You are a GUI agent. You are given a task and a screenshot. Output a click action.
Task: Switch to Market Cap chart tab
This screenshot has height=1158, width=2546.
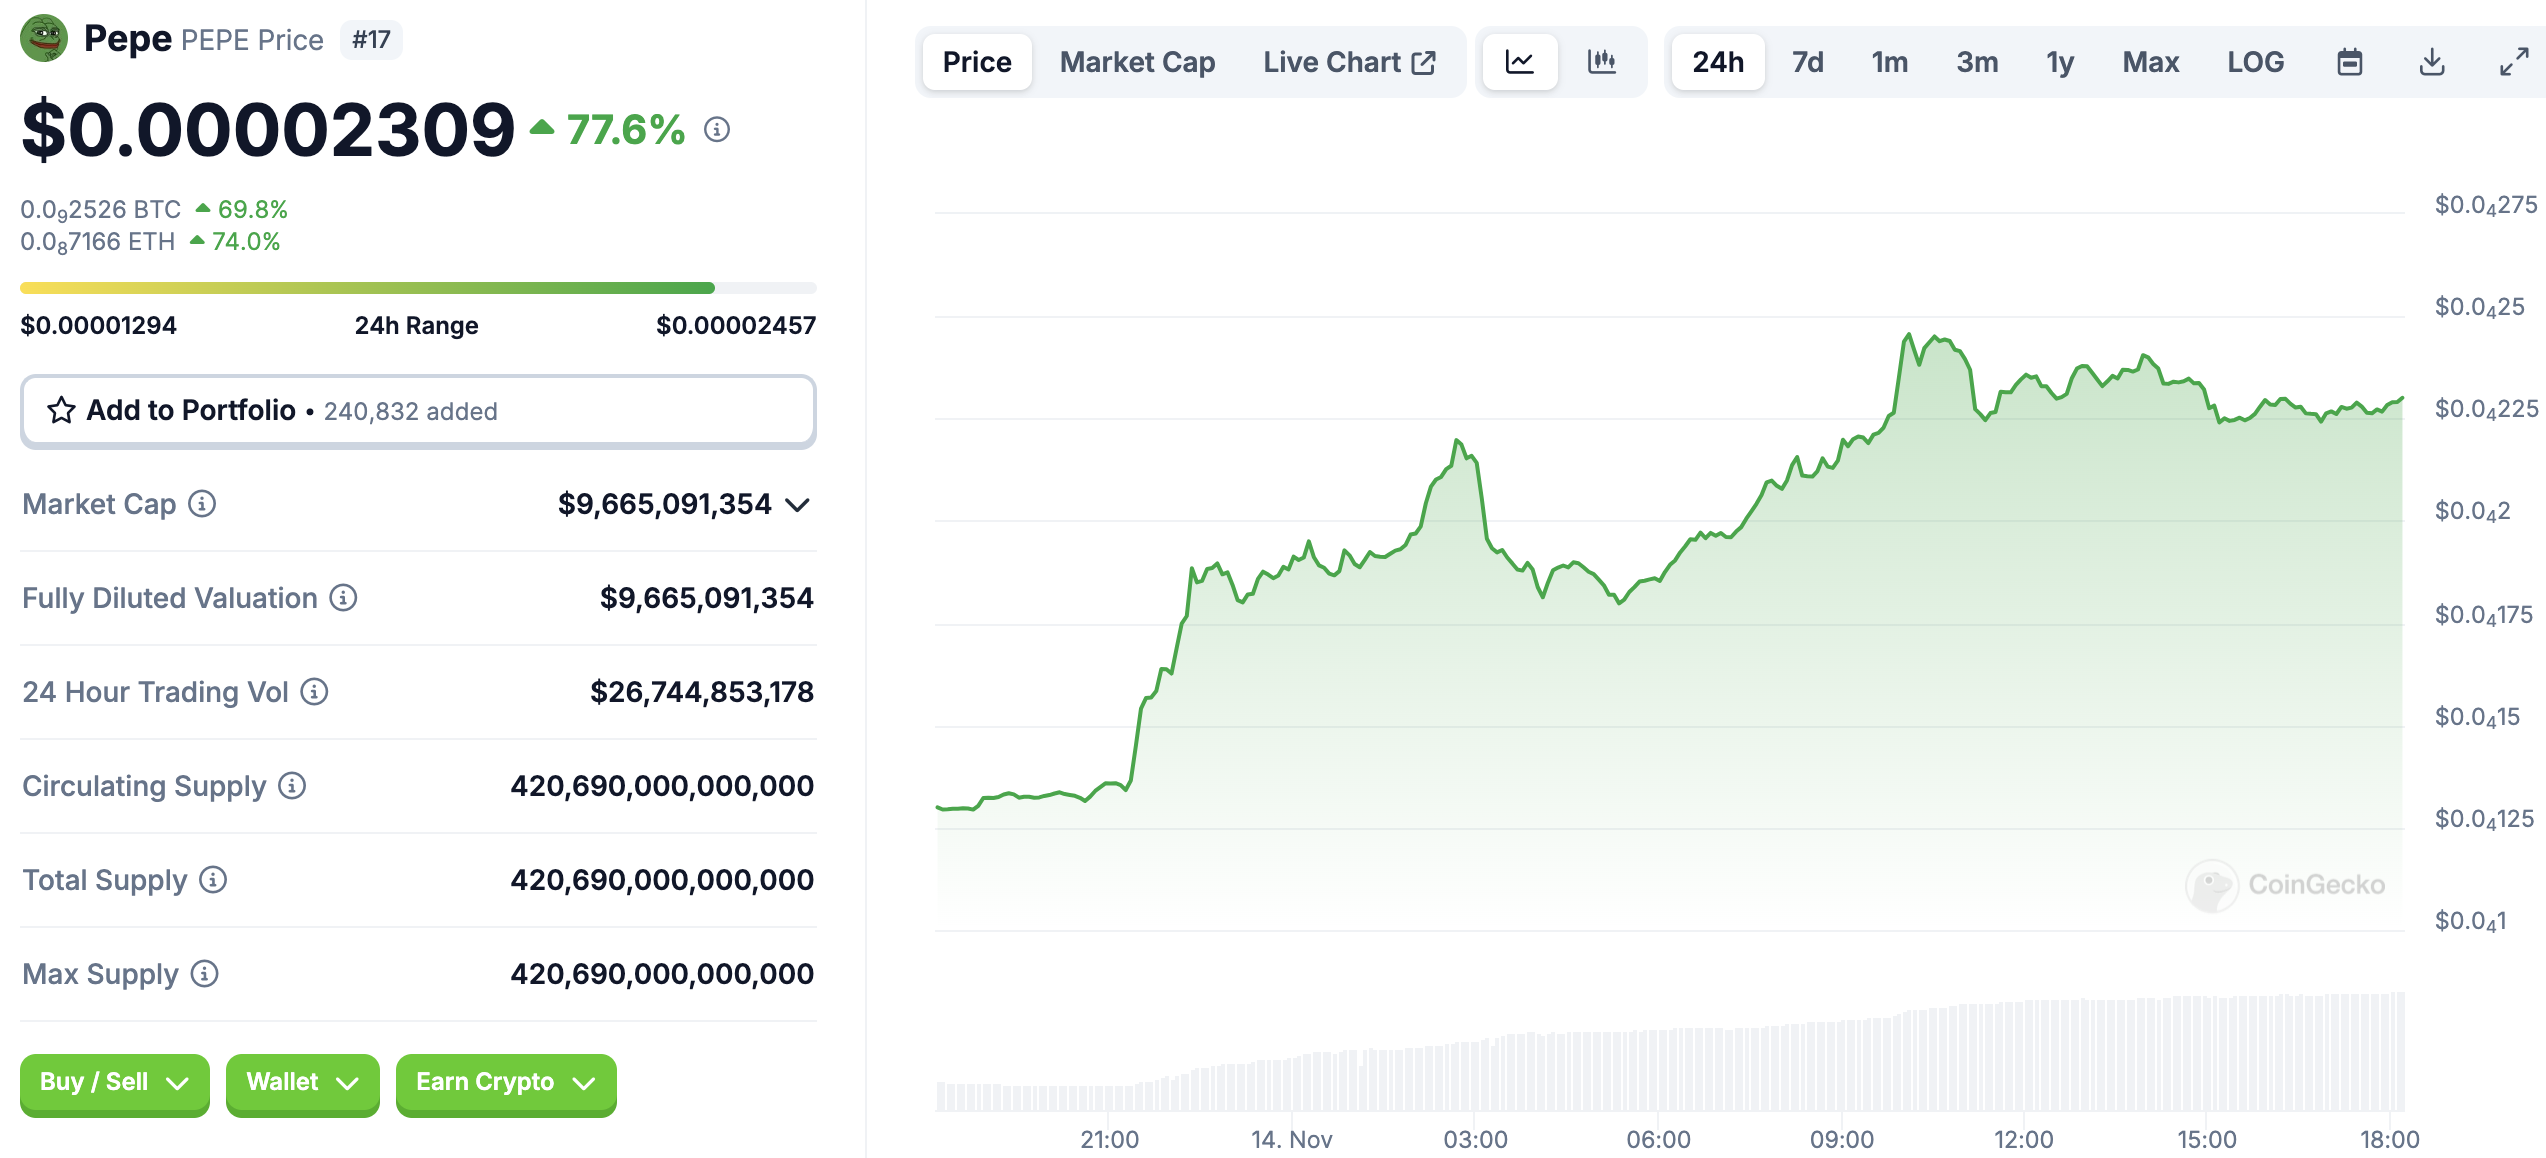click(x=1136, y=62)
